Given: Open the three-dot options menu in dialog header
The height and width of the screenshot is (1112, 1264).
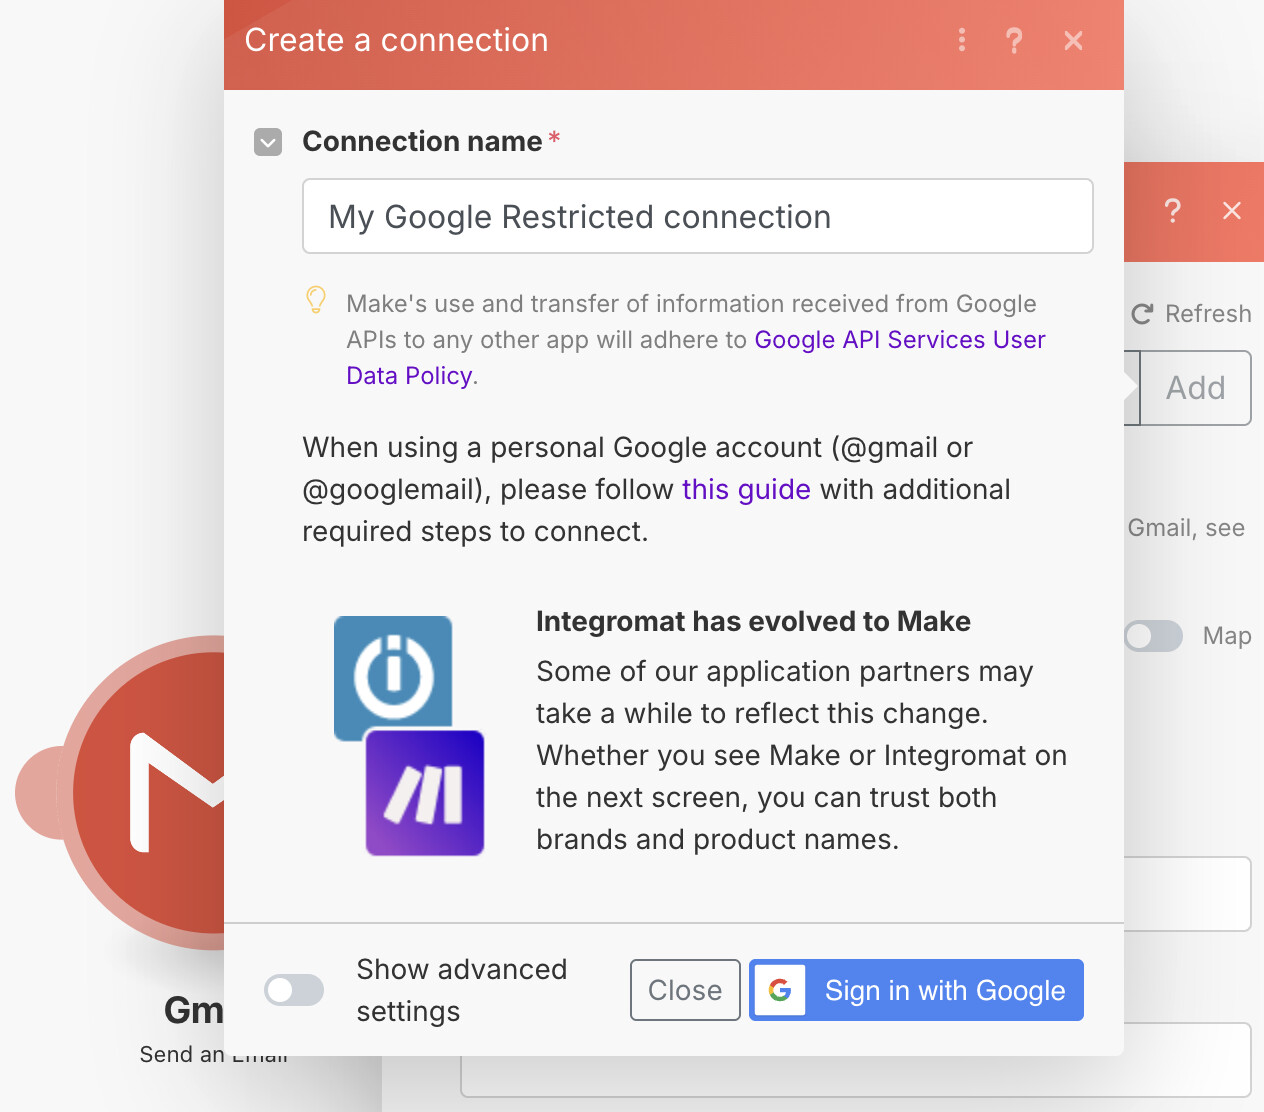Looking at the screenshot, I should tap(962, 40).
